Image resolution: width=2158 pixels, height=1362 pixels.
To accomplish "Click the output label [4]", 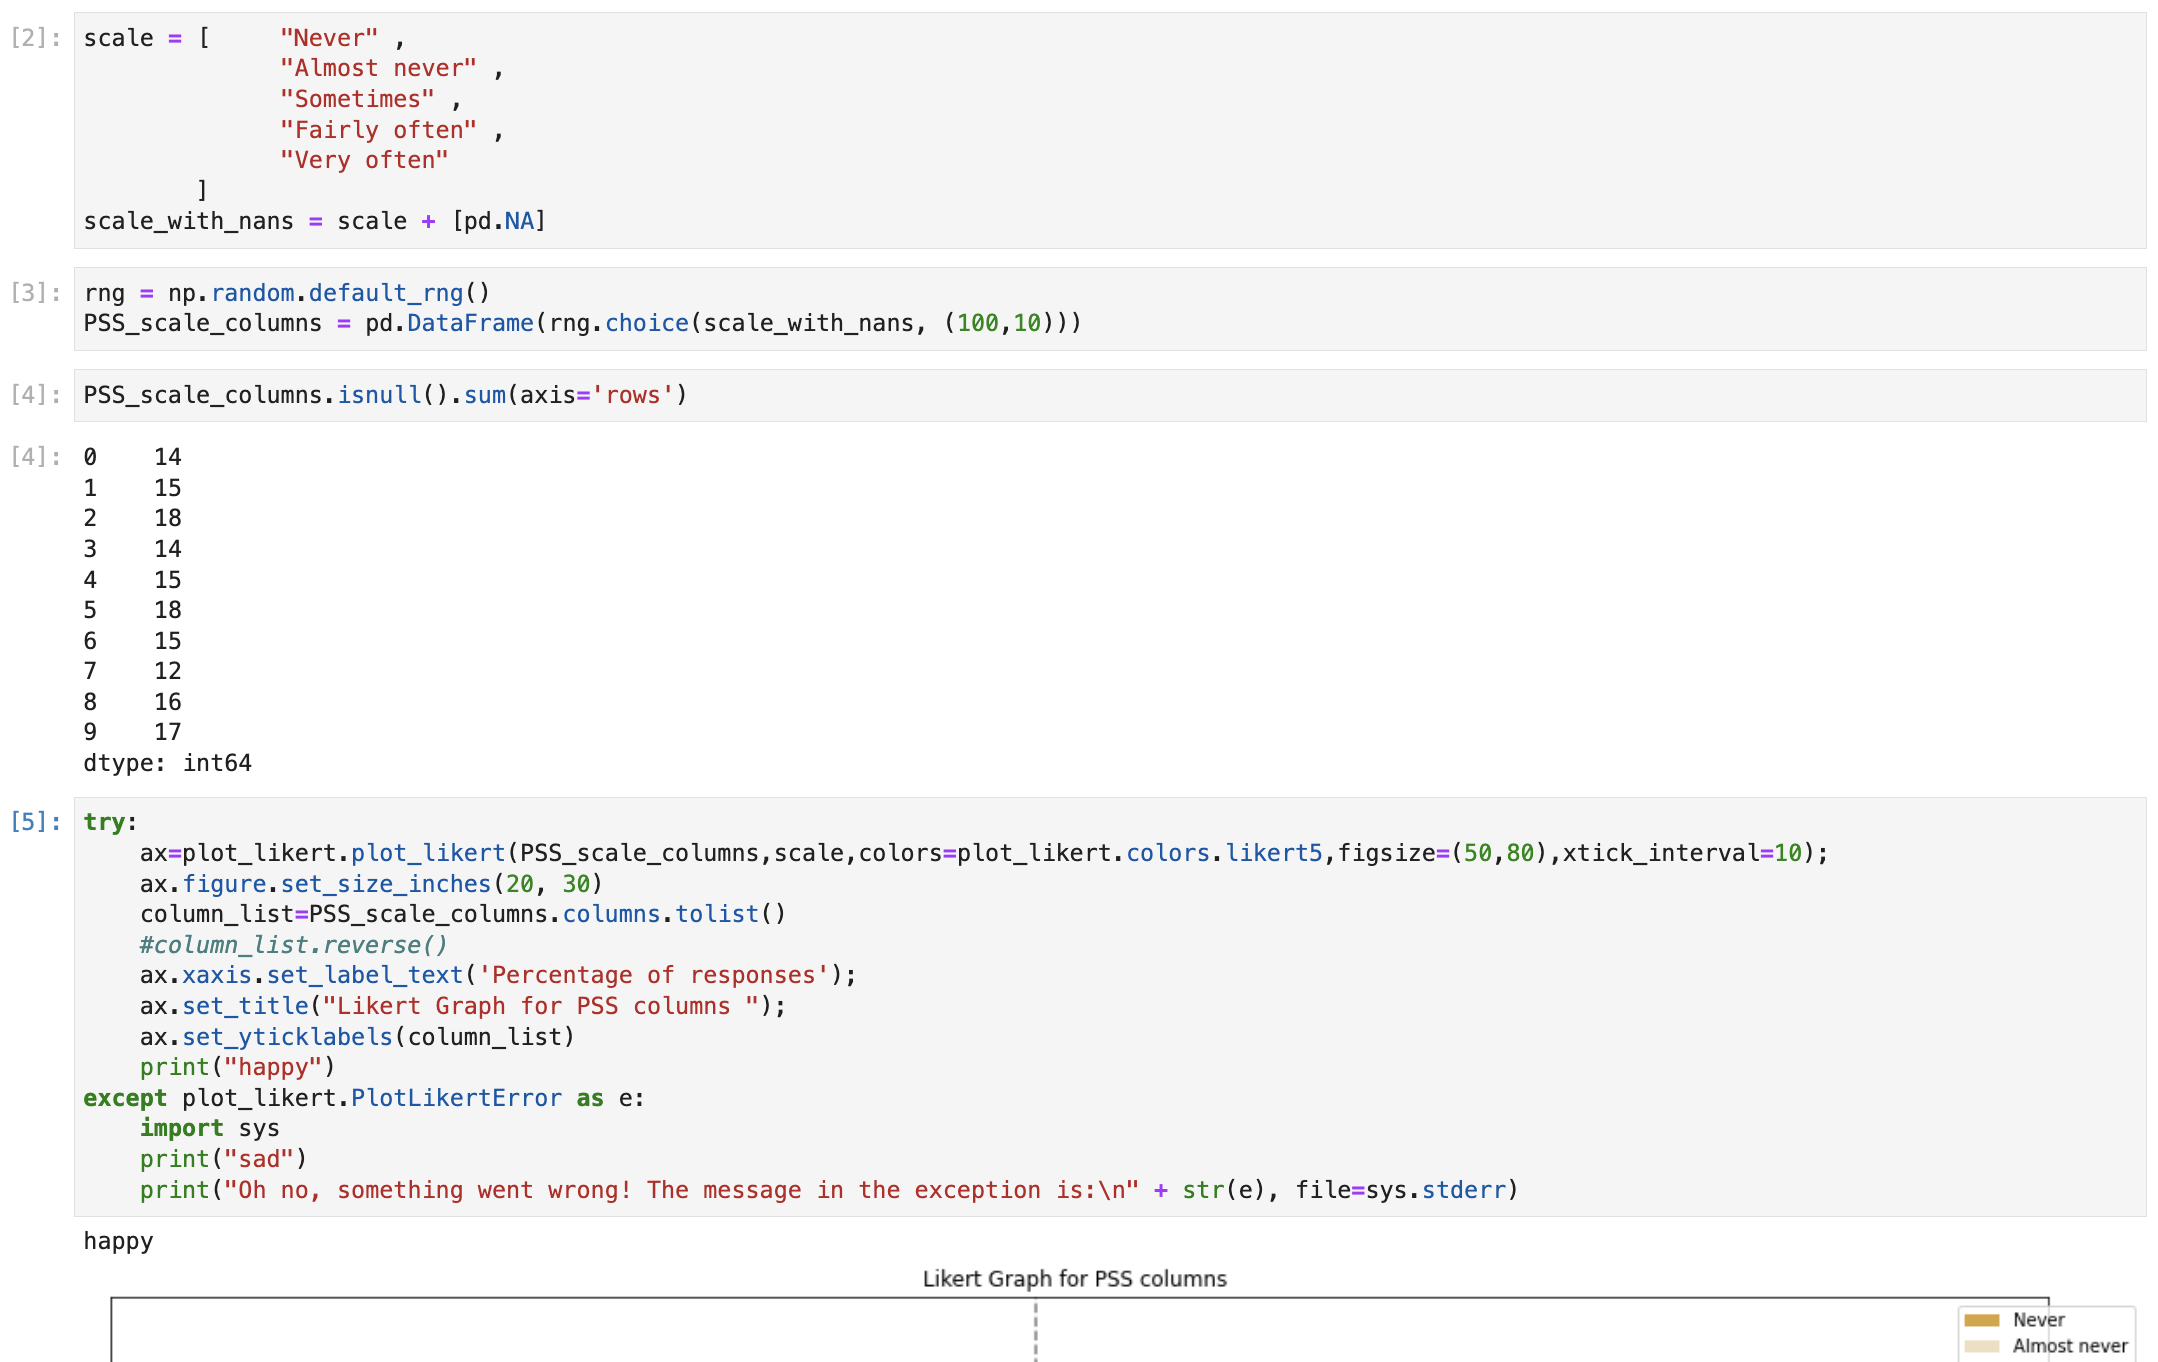I will [35, 456].
